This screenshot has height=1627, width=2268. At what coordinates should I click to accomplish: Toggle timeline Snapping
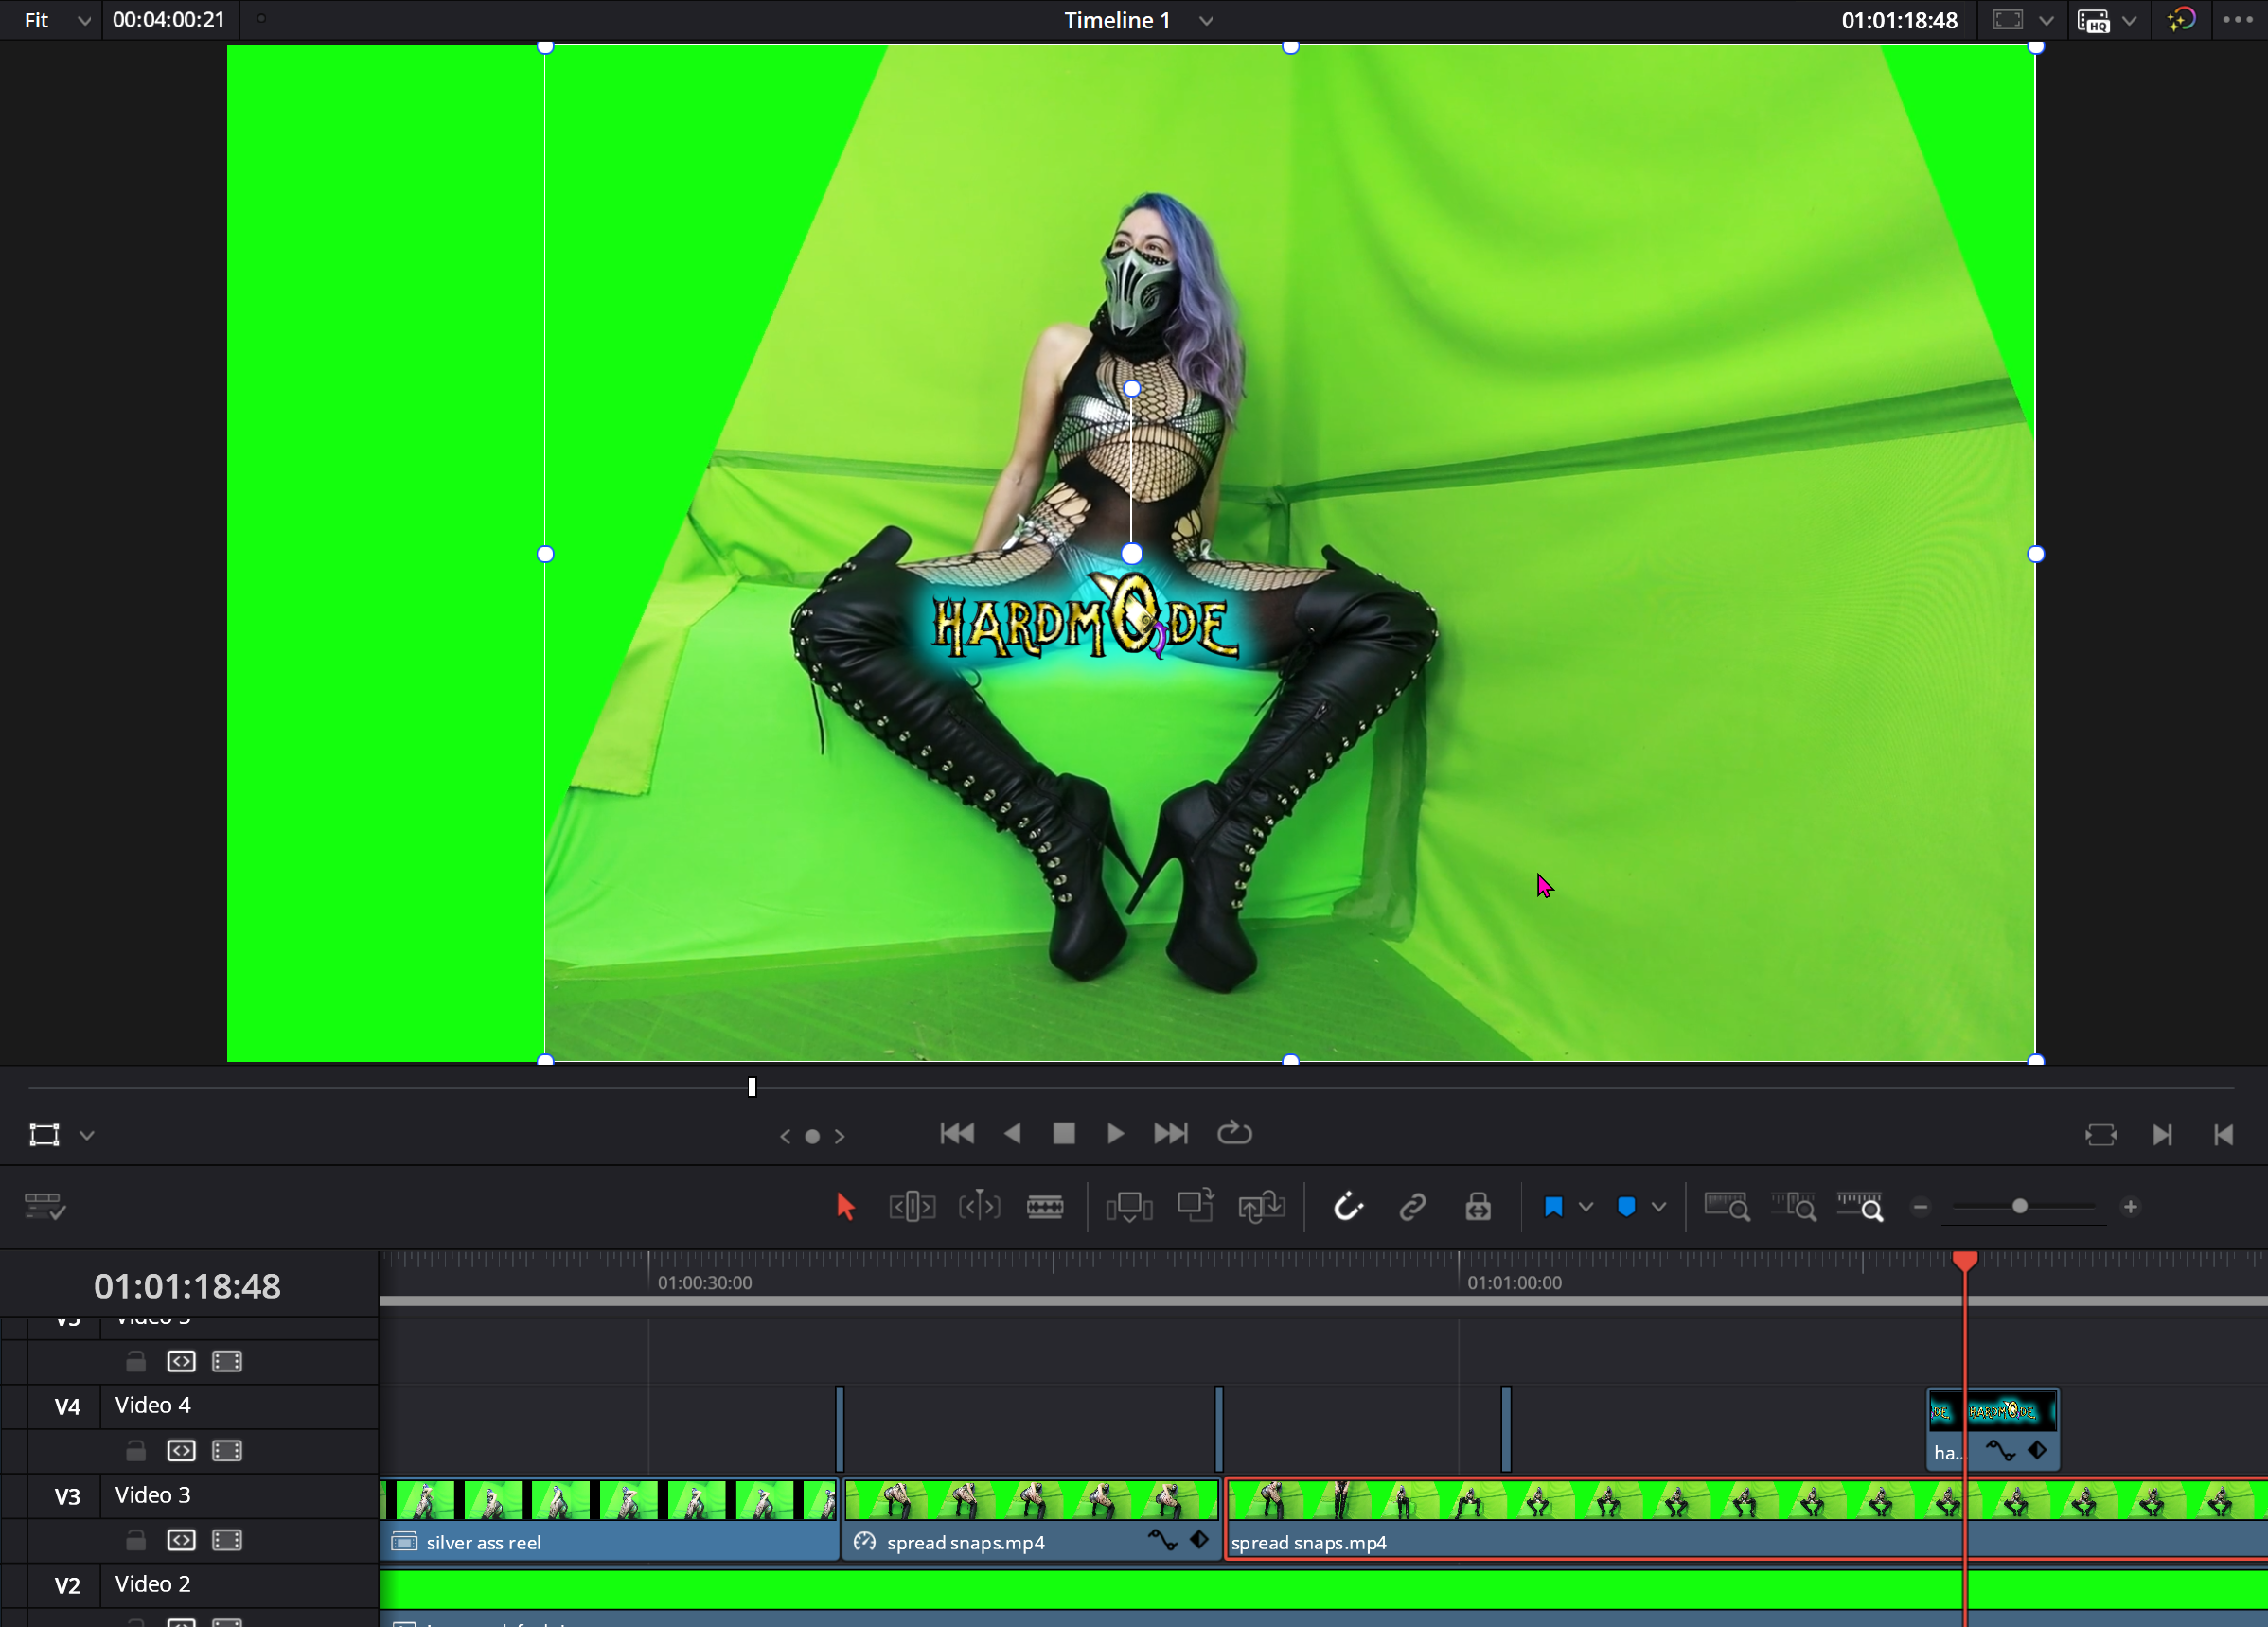coord(1348,1207)
